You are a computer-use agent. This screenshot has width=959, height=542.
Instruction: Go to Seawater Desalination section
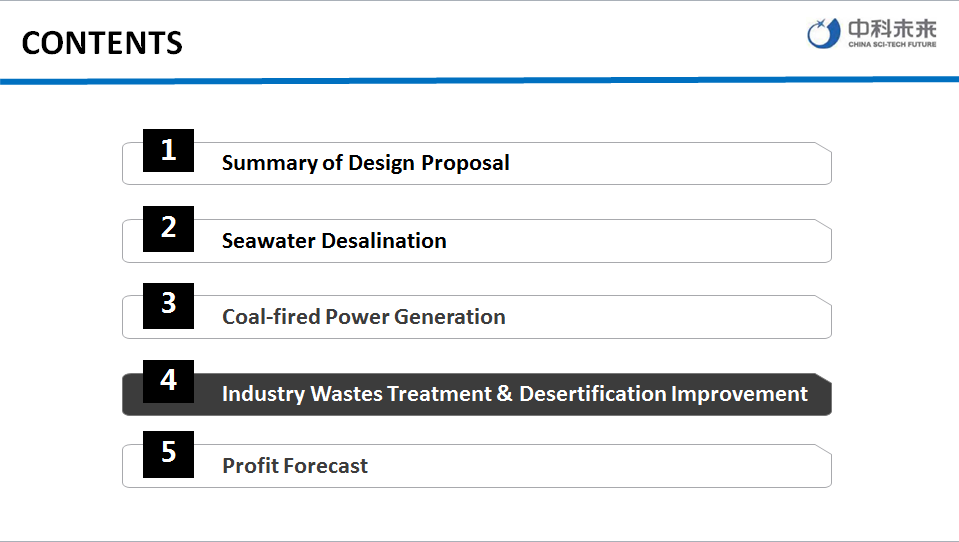(x=334, y=241)
